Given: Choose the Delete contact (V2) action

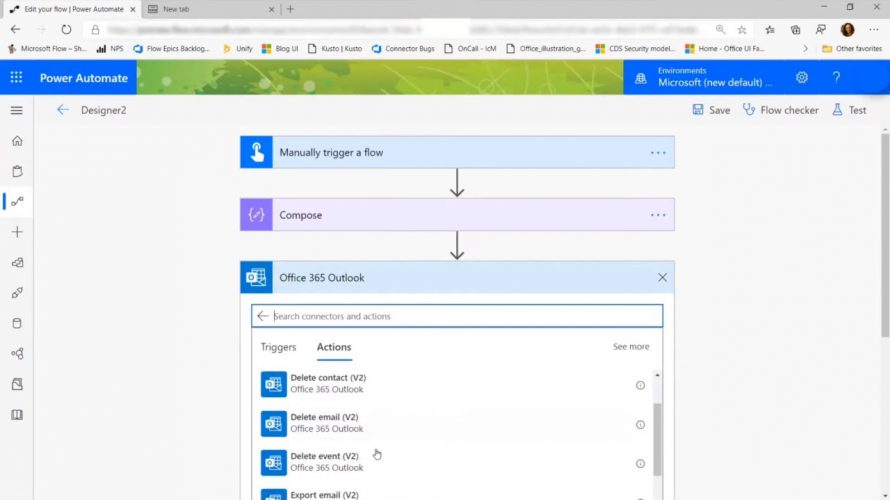Looking at the screenshot, I should pos(454,384).
